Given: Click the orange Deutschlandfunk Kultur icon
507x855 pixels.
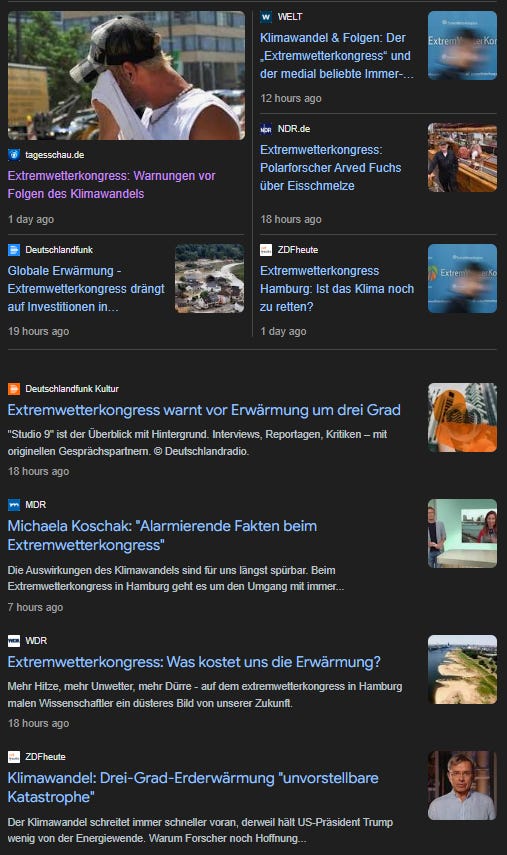Looking at the screenshot, I should (14, 389).
